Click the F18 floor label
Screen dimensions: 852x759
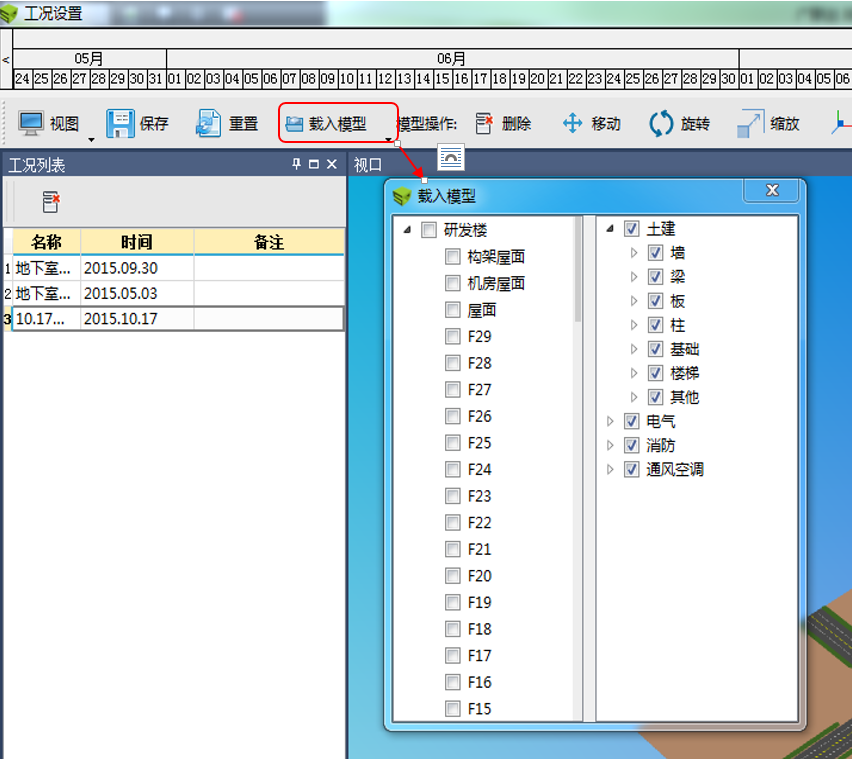[479, 629]
